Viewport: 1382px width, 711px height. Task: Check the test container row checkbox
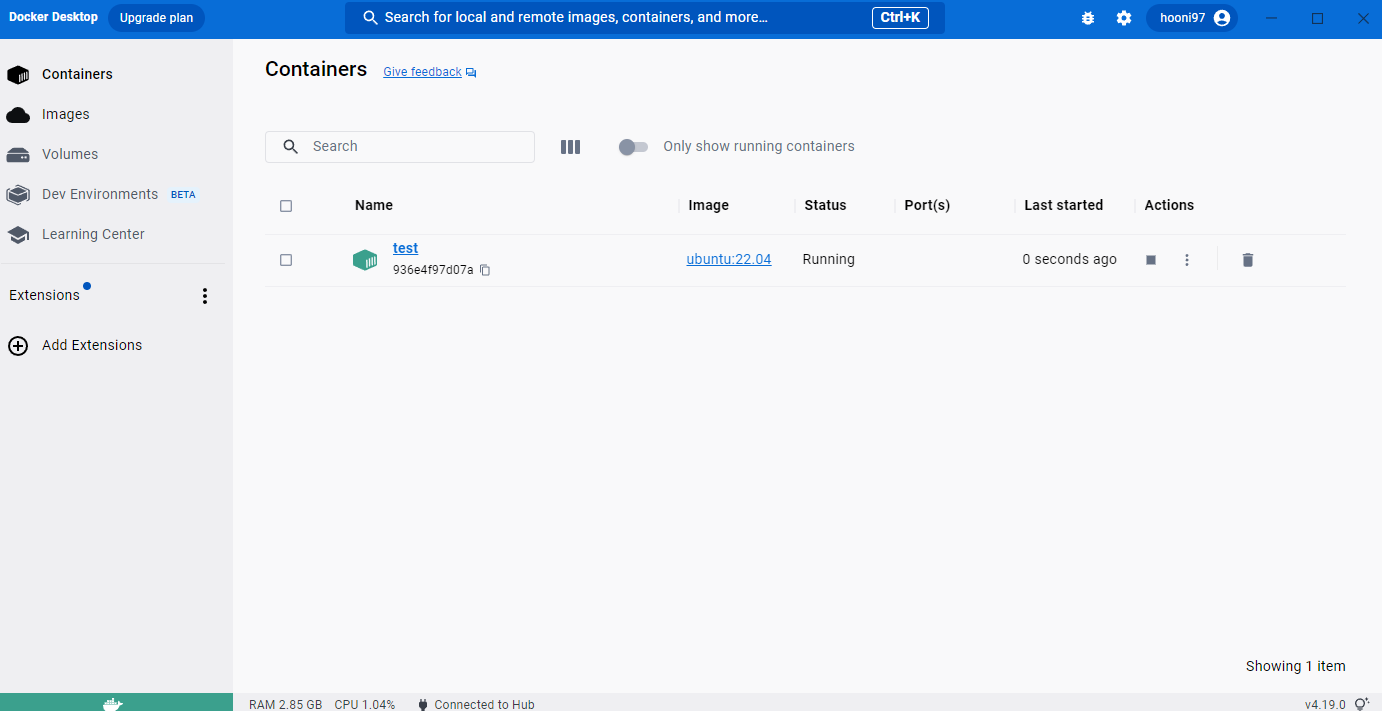(x=286, y=260)
